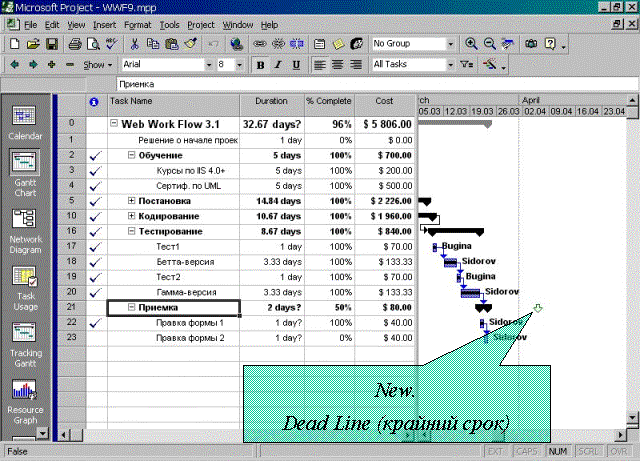Open Task Information icon
The image size is (640, 461).
pos(320,44)
